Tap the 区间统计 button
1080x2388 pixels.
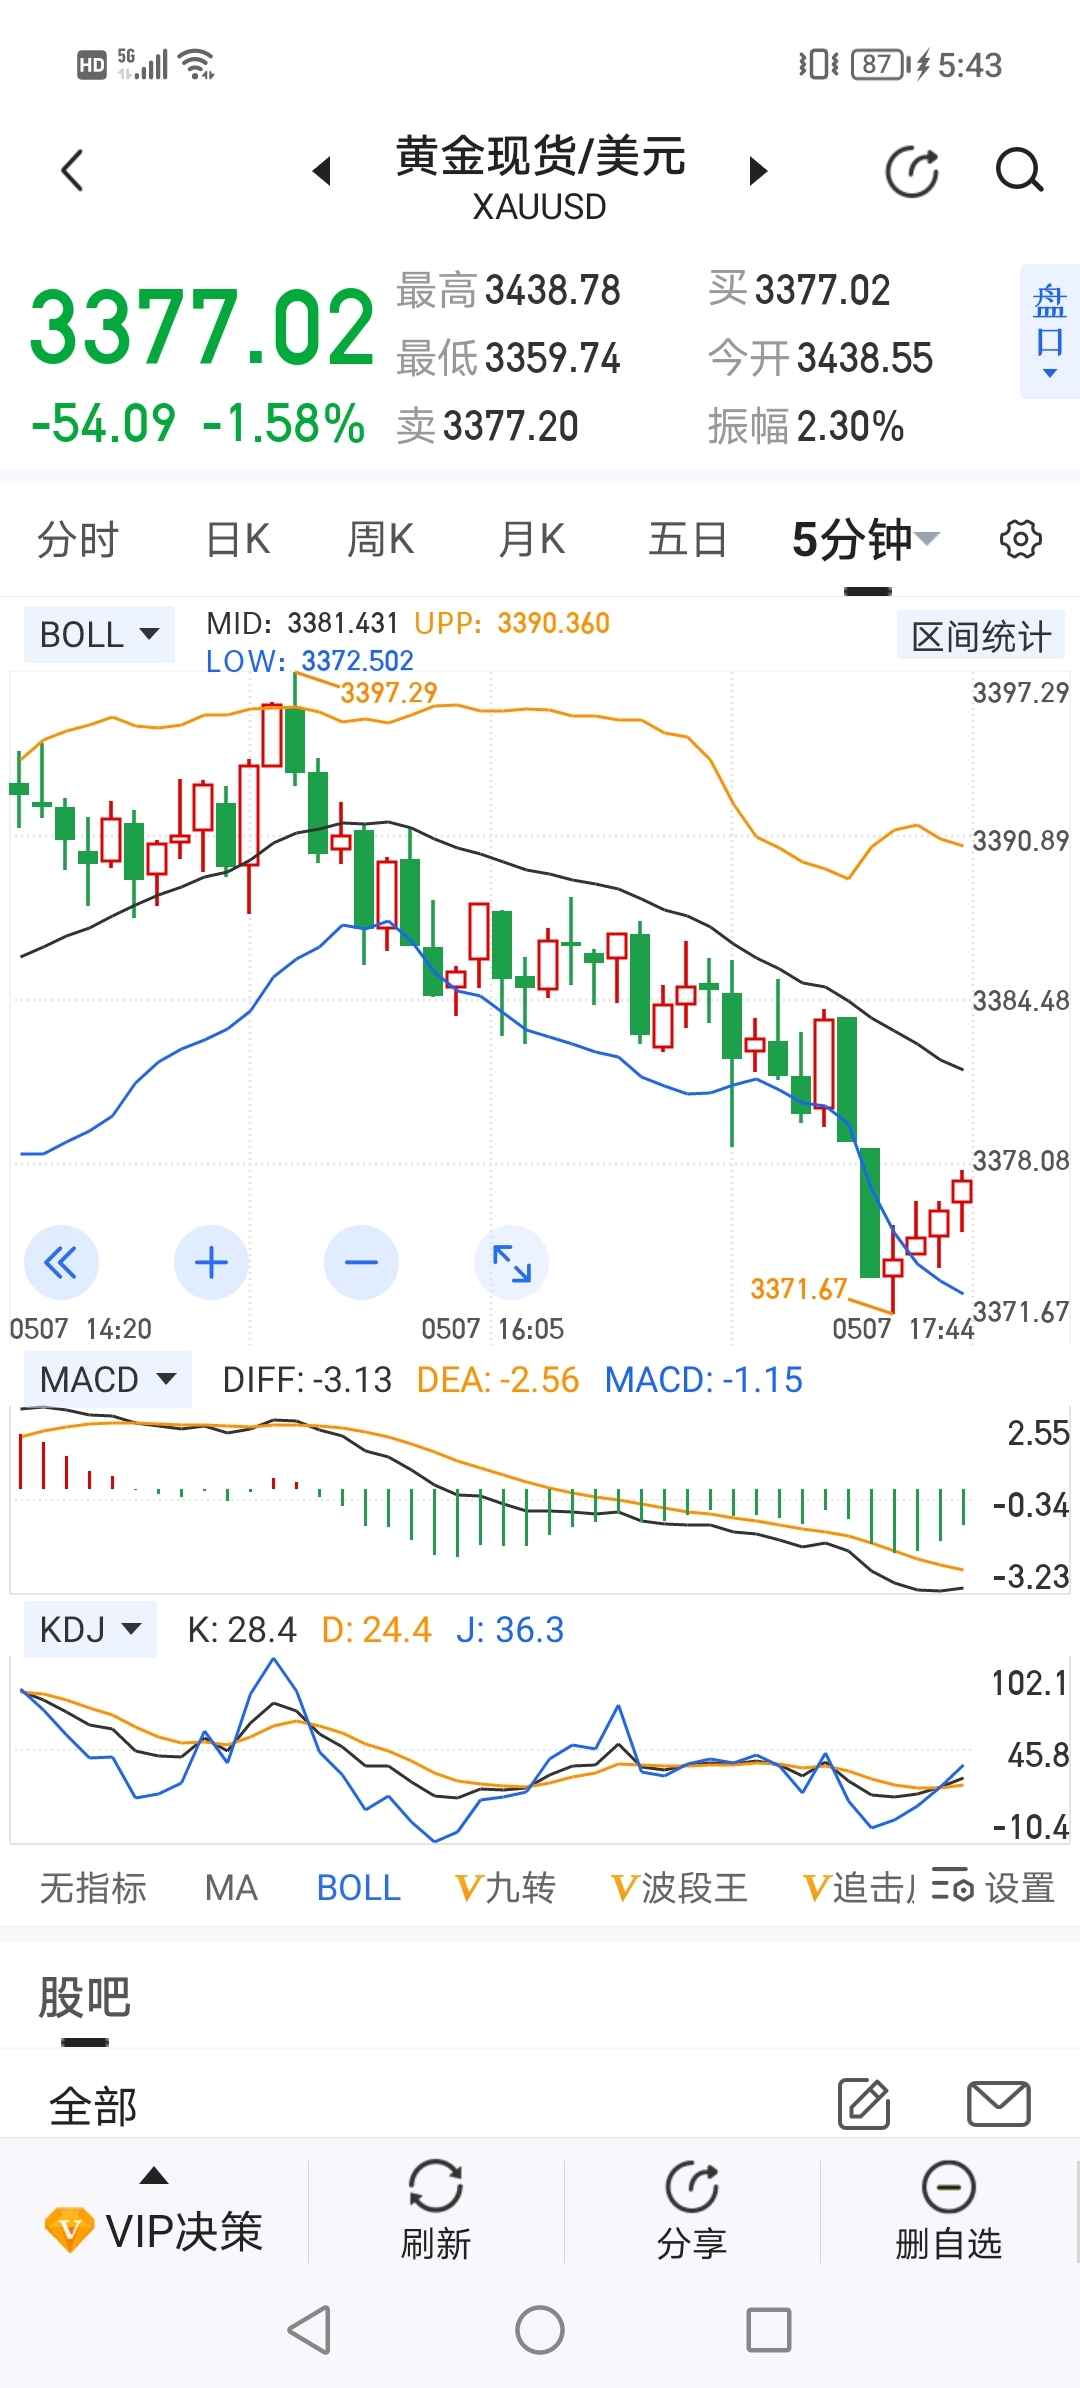981,636
